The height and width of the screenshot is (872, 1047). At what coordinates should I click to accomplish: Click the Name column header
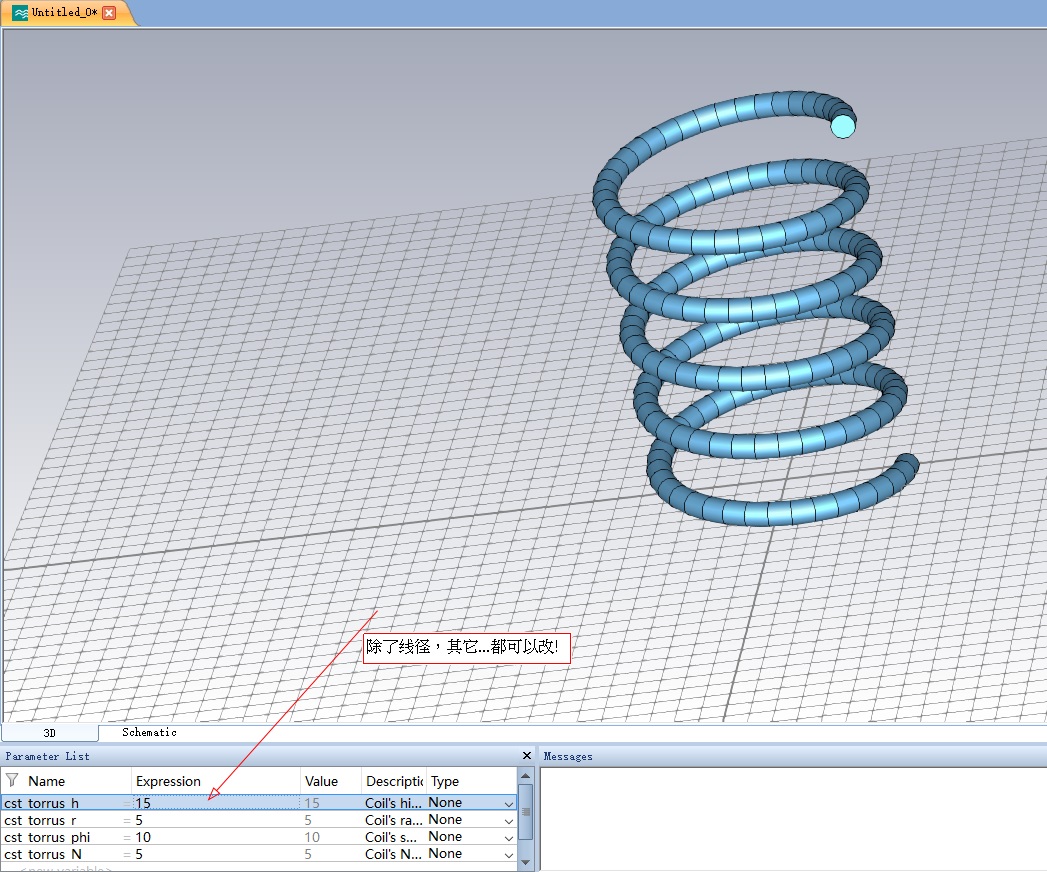(47, 781)
